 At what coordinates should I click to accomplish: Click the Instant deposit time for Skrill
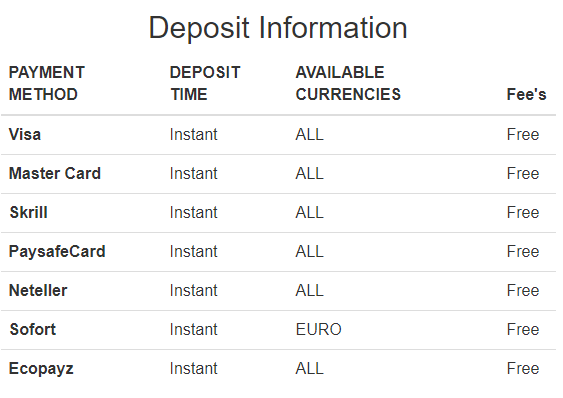[x=194, y=212]
